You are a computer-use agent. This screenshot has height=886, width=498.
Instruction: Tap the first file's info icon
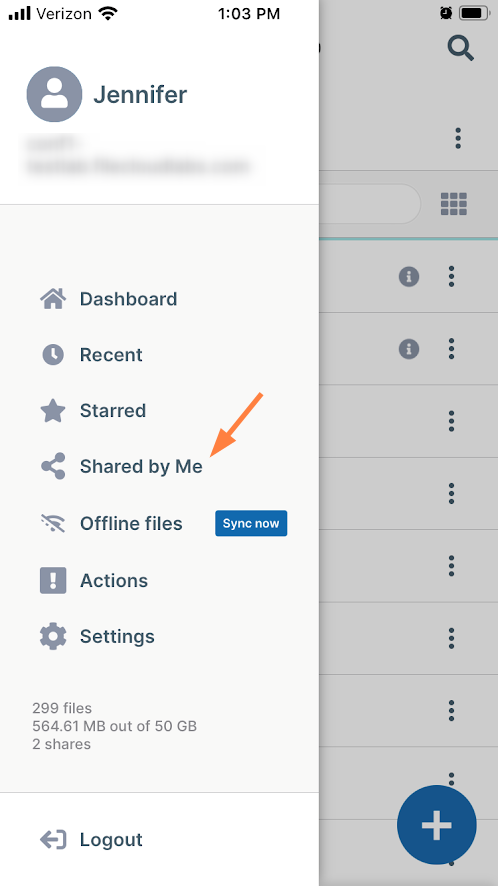click(x=409, y=276)
